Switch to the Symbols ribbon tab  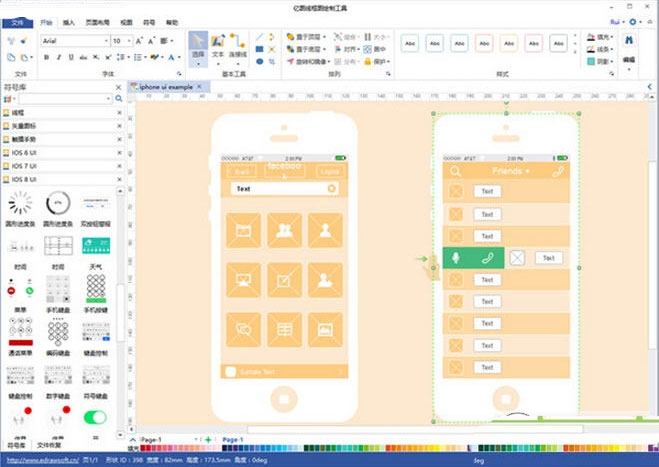click(x=149, y=23)
